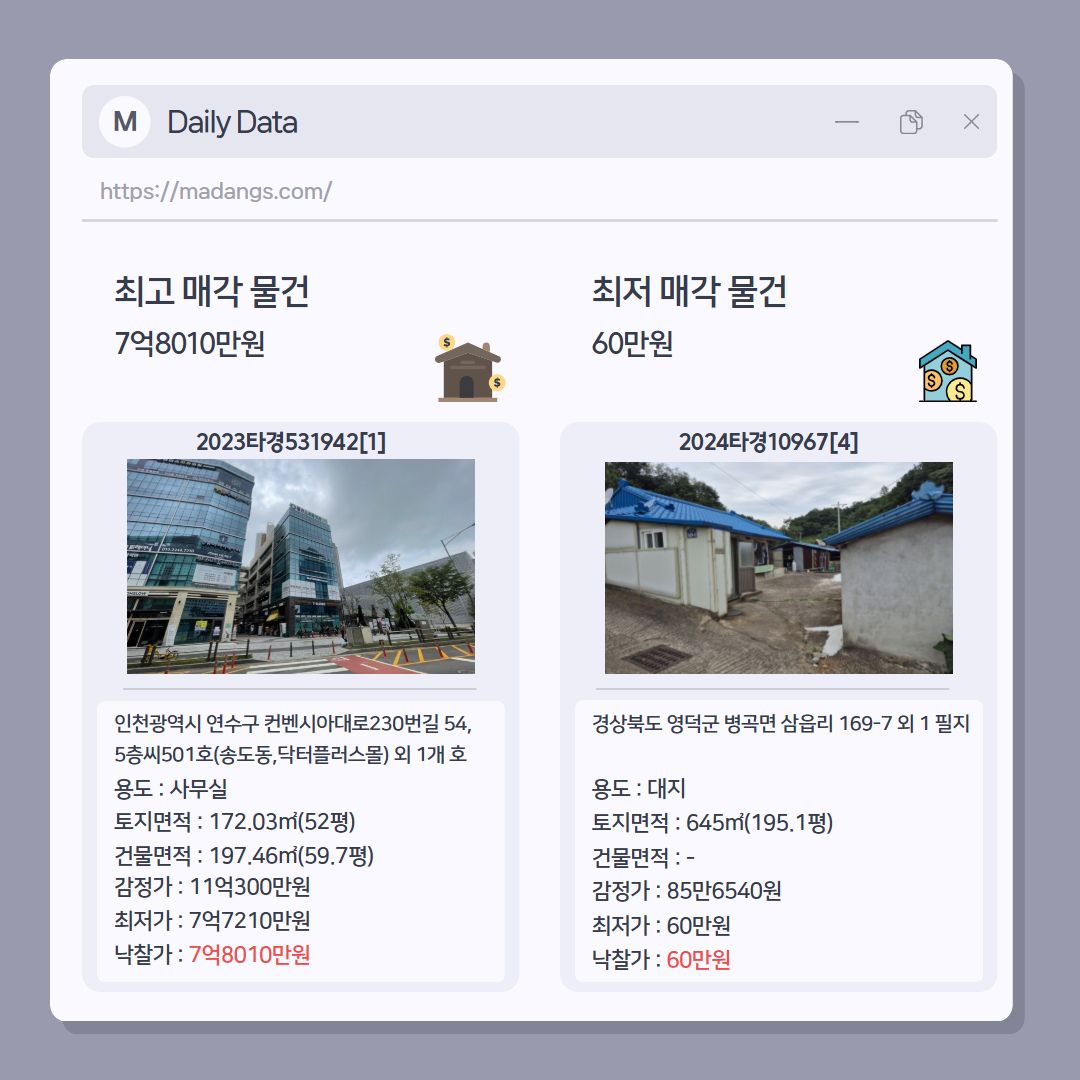The height and width of the screenshot is (1080, 1080).
Task: Close the Daily Data window
Action: coord(971,122)
